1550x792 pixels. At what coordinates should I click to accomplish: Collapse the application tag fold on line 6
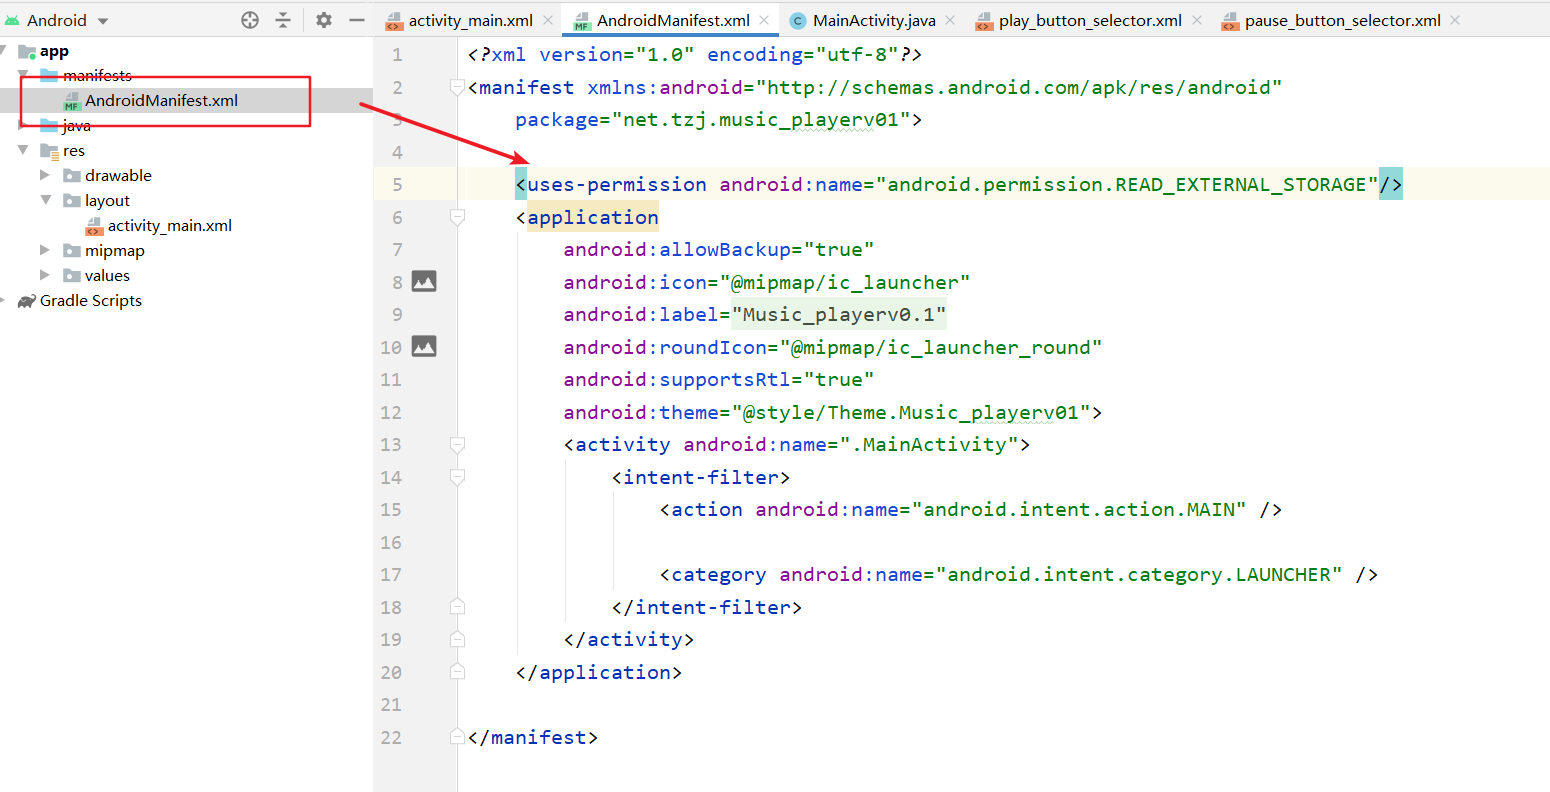457,217
